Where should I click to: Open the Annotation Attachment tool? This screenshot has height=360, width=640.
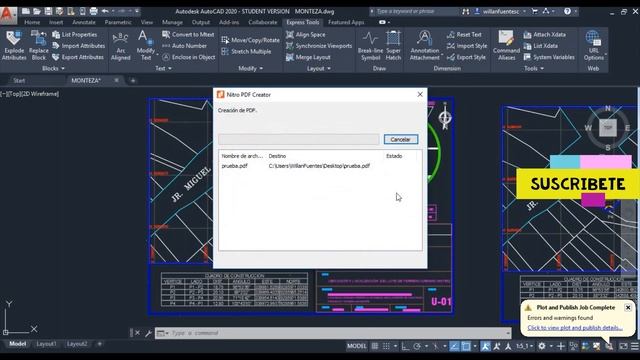pos(424,46)
